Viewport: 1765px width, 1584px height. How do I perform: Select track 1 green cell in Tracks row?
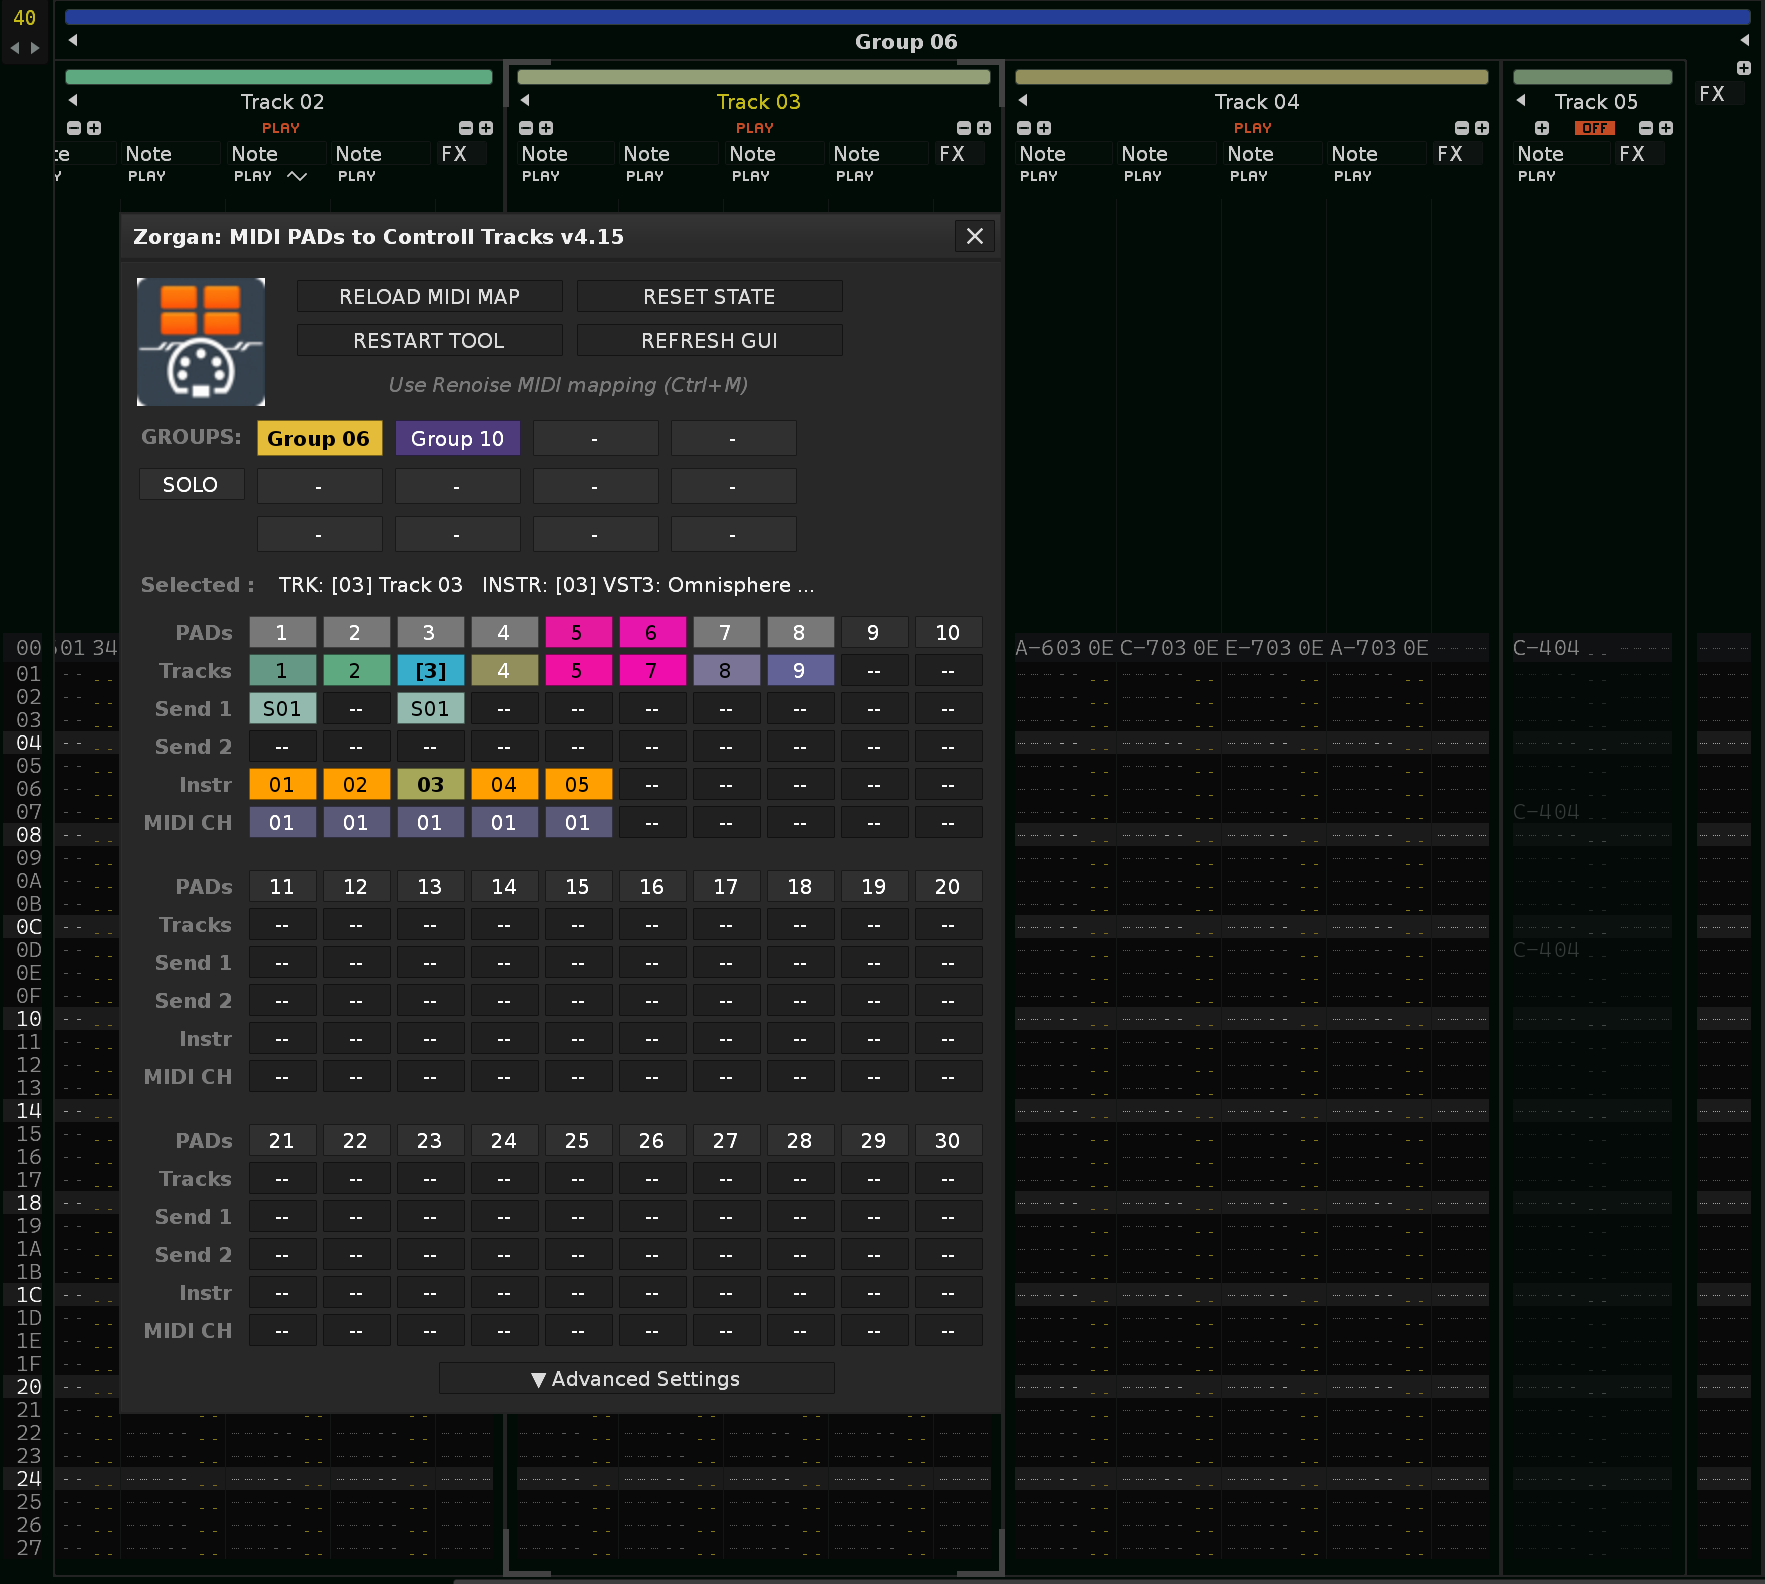282,670
